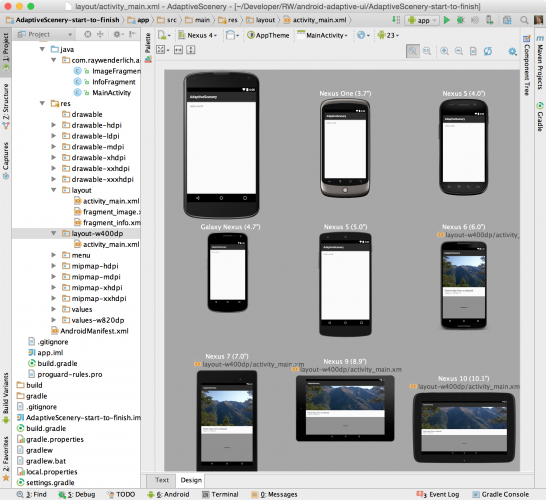Select MainActivity class in the project tree
The height and width of the screenshot is (500, 546).
click(103, 93)
